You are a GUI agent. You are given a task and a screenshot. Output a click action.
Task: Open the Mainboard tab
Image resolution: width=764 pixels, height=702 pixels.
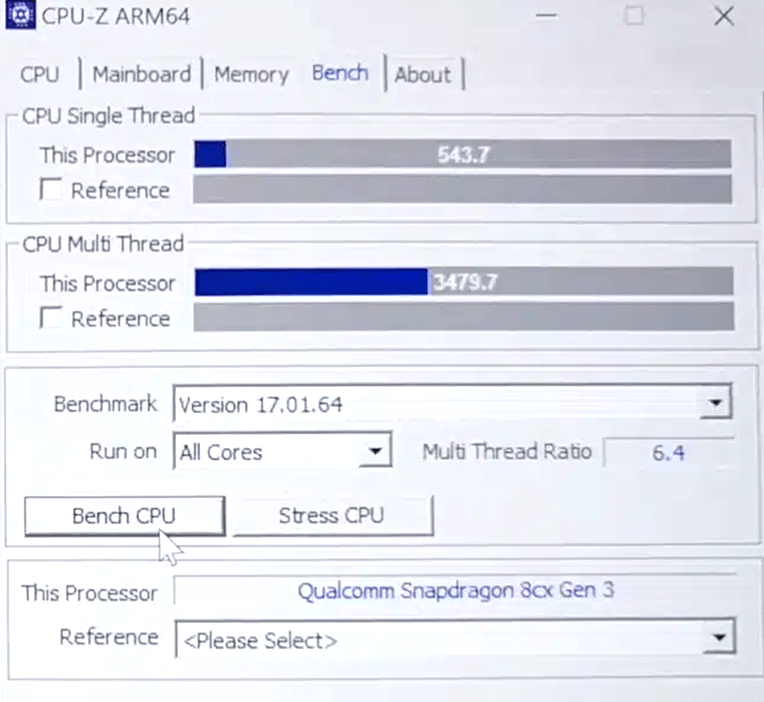tap(141, 75)
